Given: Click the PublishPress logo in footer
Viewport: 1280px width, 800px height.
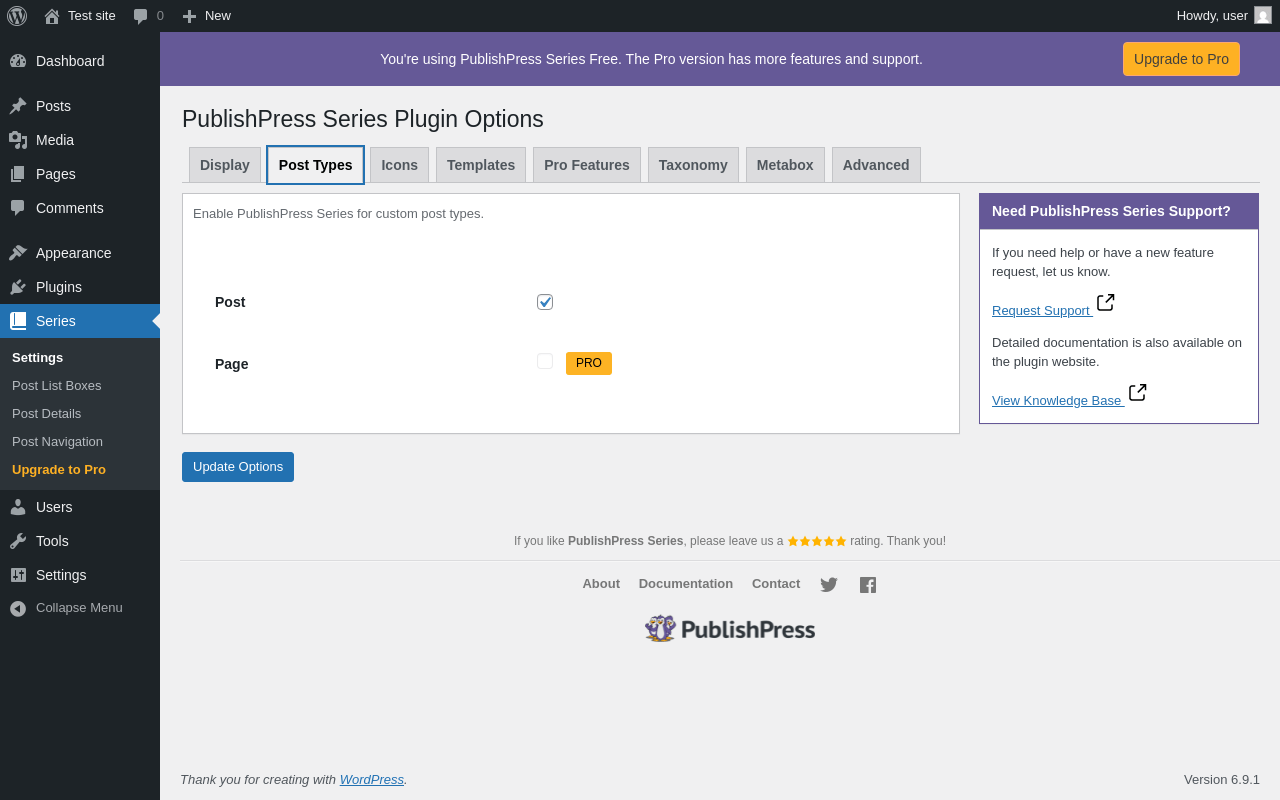Looking at the screenshot, I should (x=730, y=629).
